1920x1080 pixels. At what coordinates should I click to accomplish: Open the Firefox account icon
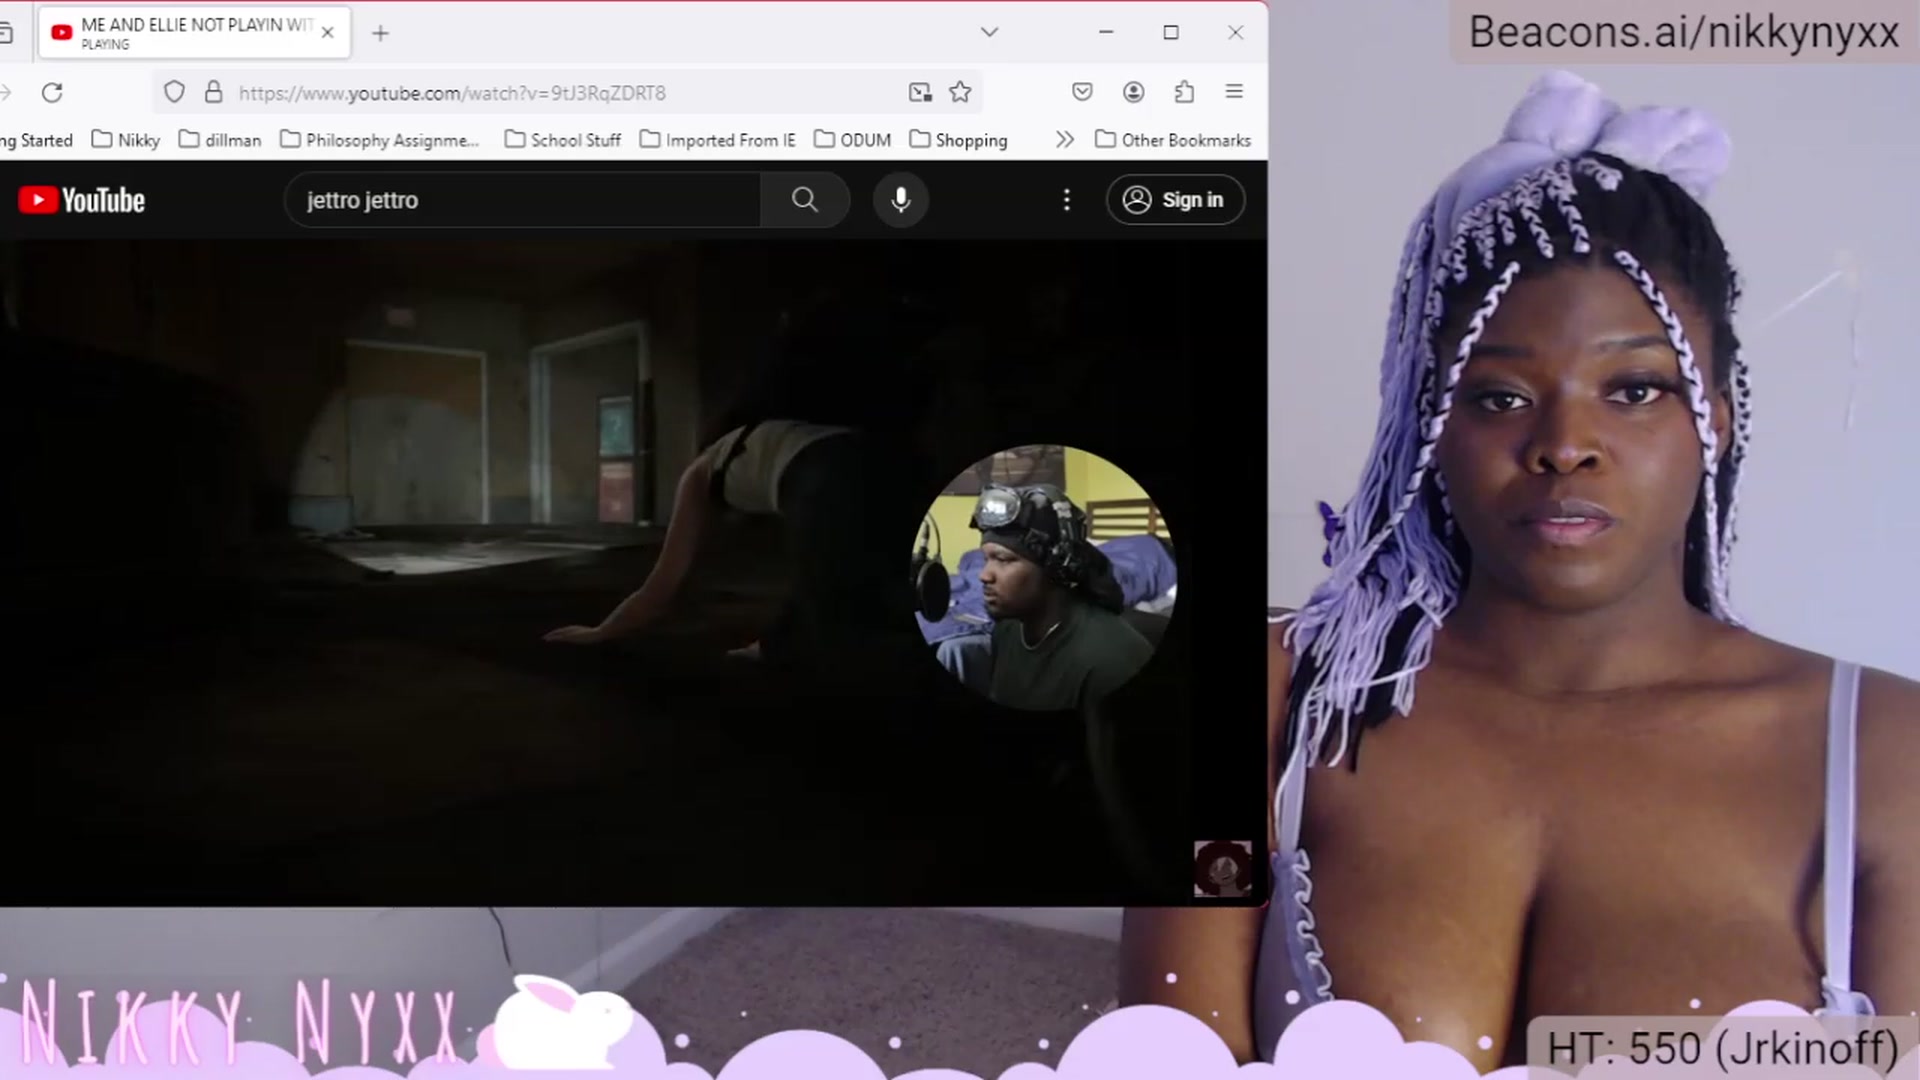(x=1133, y=92)
